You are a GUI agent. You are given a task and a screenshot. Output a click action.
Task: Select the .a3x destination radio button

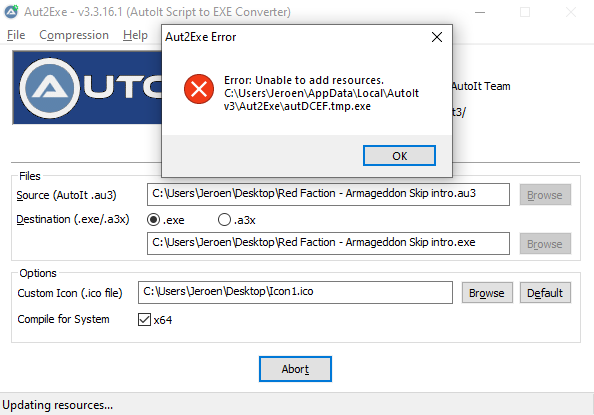[224, 220]
